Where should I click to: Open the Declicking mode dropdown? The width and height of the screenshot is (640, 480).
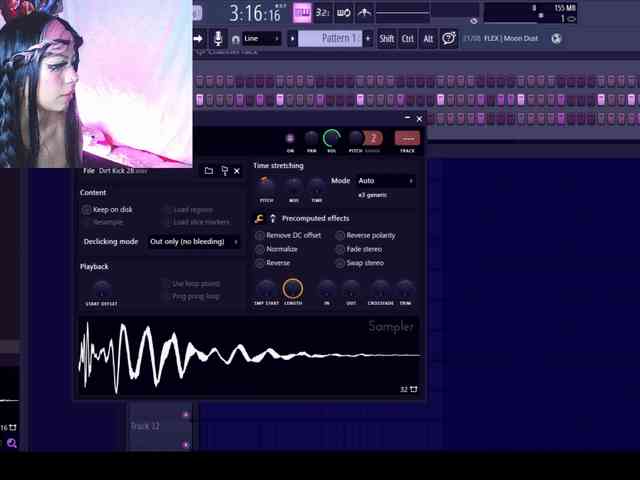point(194,241)
